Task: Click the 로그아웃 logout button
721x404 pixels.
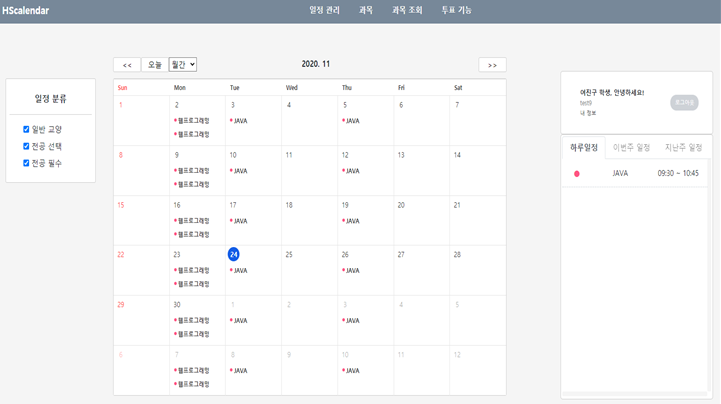Action: (684, 102)
